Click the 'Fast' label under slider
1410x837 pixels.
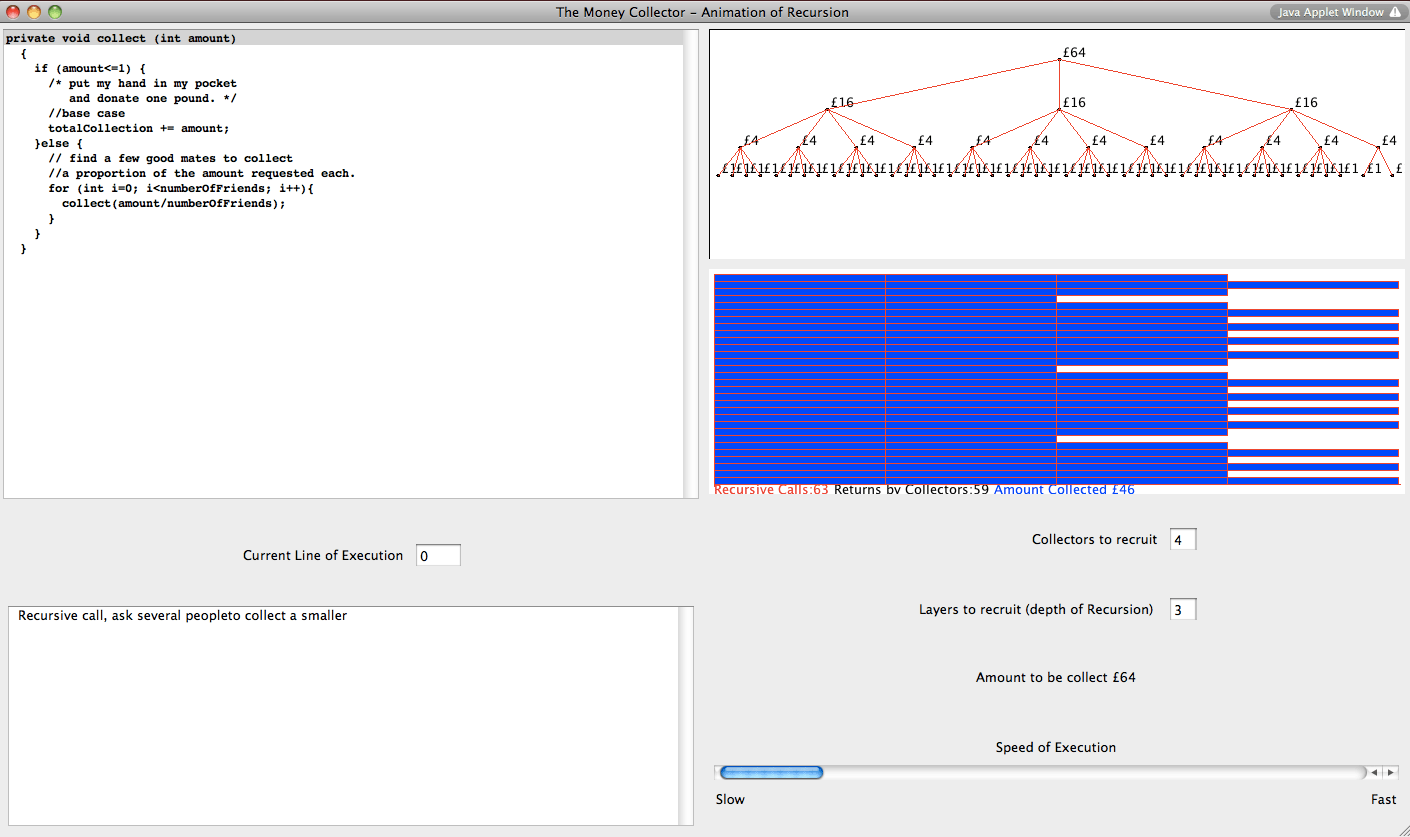pos(1384,799)
